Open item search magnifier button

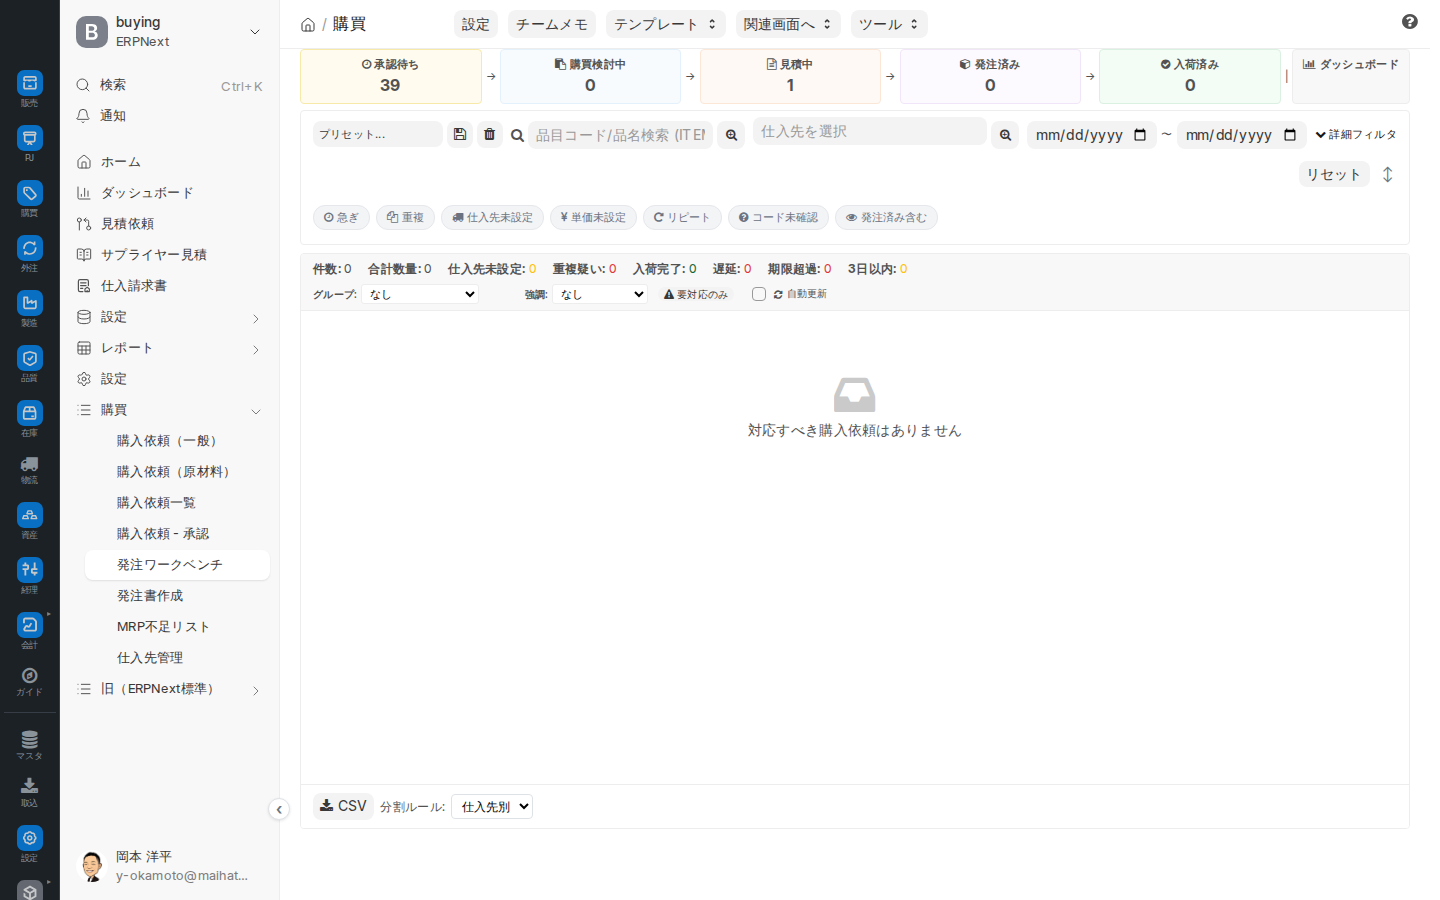pyautogui.click(x=732, y=135)
